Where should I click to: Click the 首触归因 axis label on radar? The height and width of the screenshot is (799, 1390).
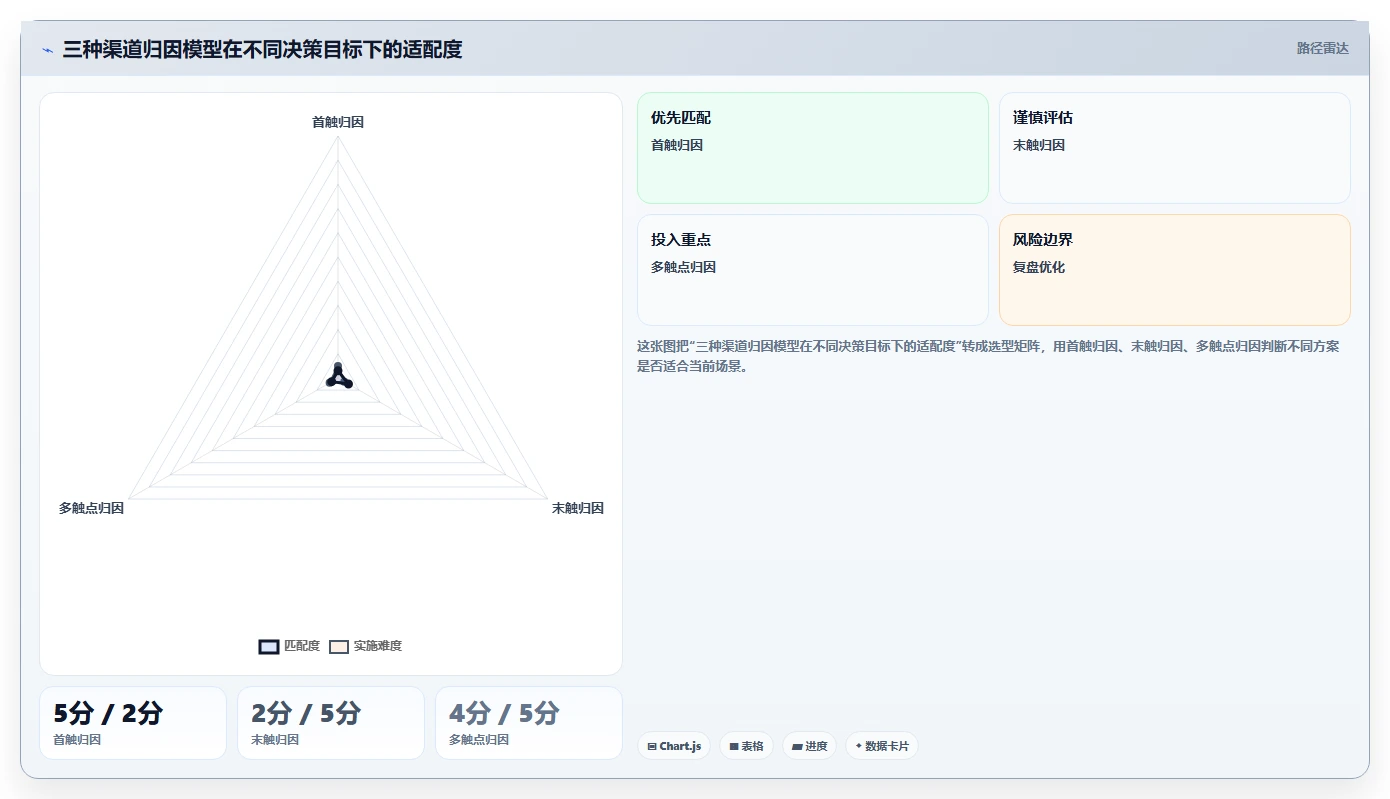(338, 122)
